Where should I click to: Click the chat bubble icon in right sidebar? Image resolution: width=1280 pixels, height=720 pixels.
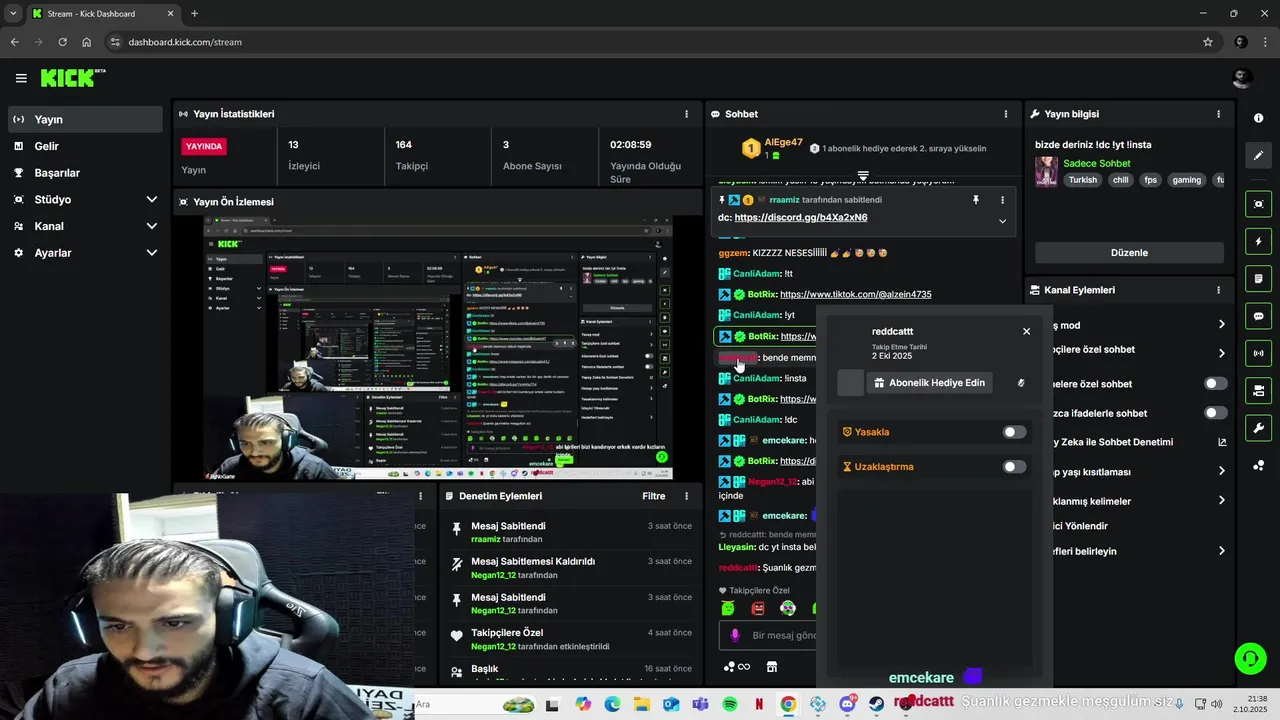[x=1258, y=316]
